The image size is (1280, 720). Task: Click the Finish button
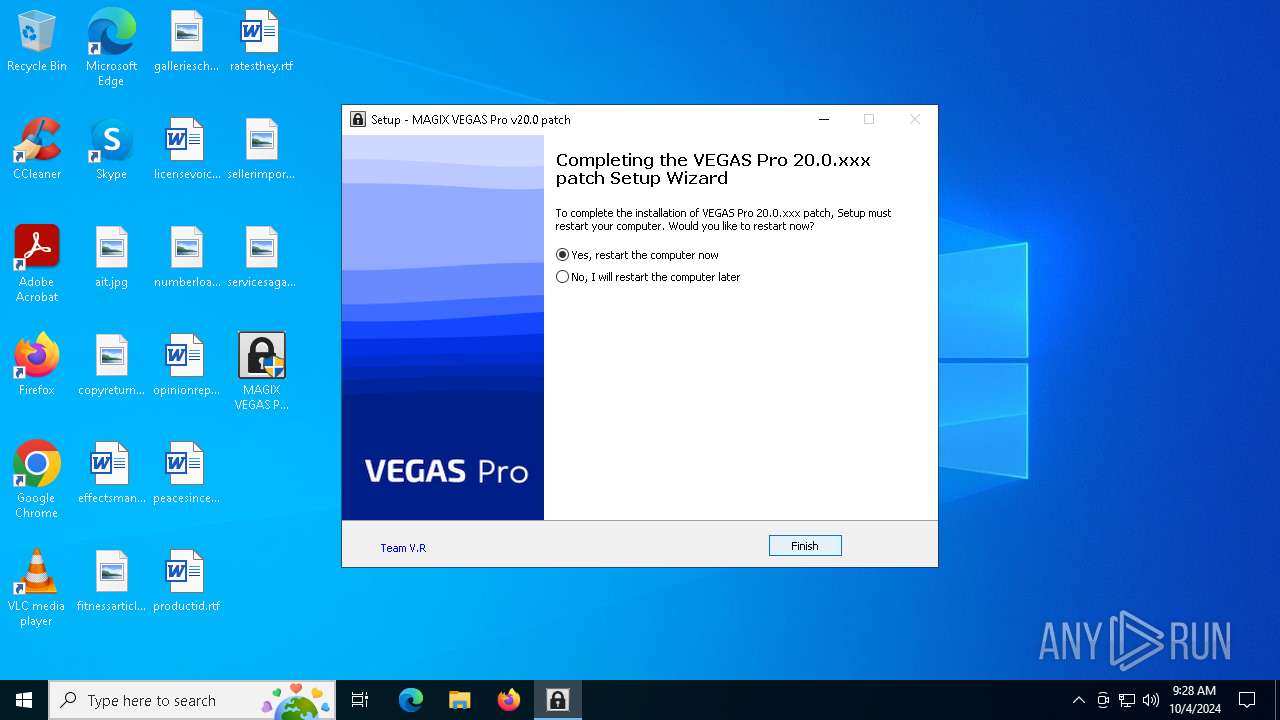[x=805, y=546]
